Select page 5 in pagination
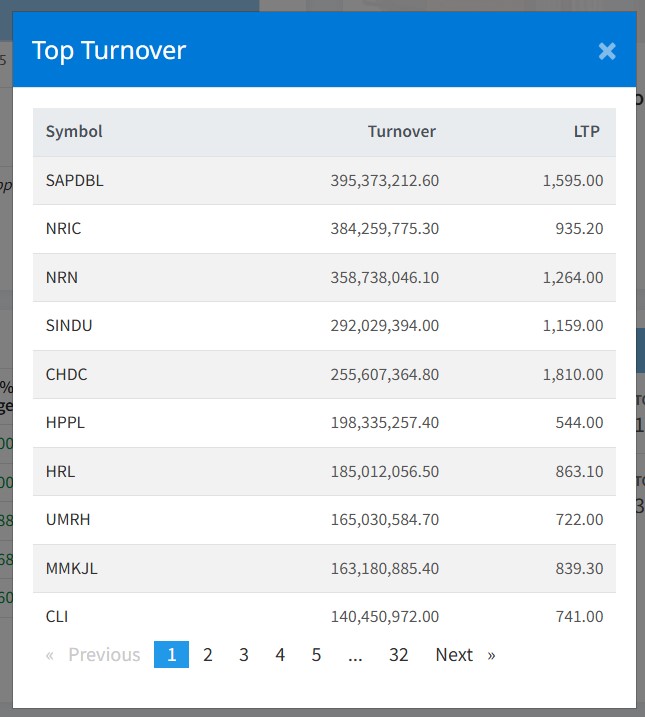The width and height of the screenshot is (645, 717). (x=316, y=655)
